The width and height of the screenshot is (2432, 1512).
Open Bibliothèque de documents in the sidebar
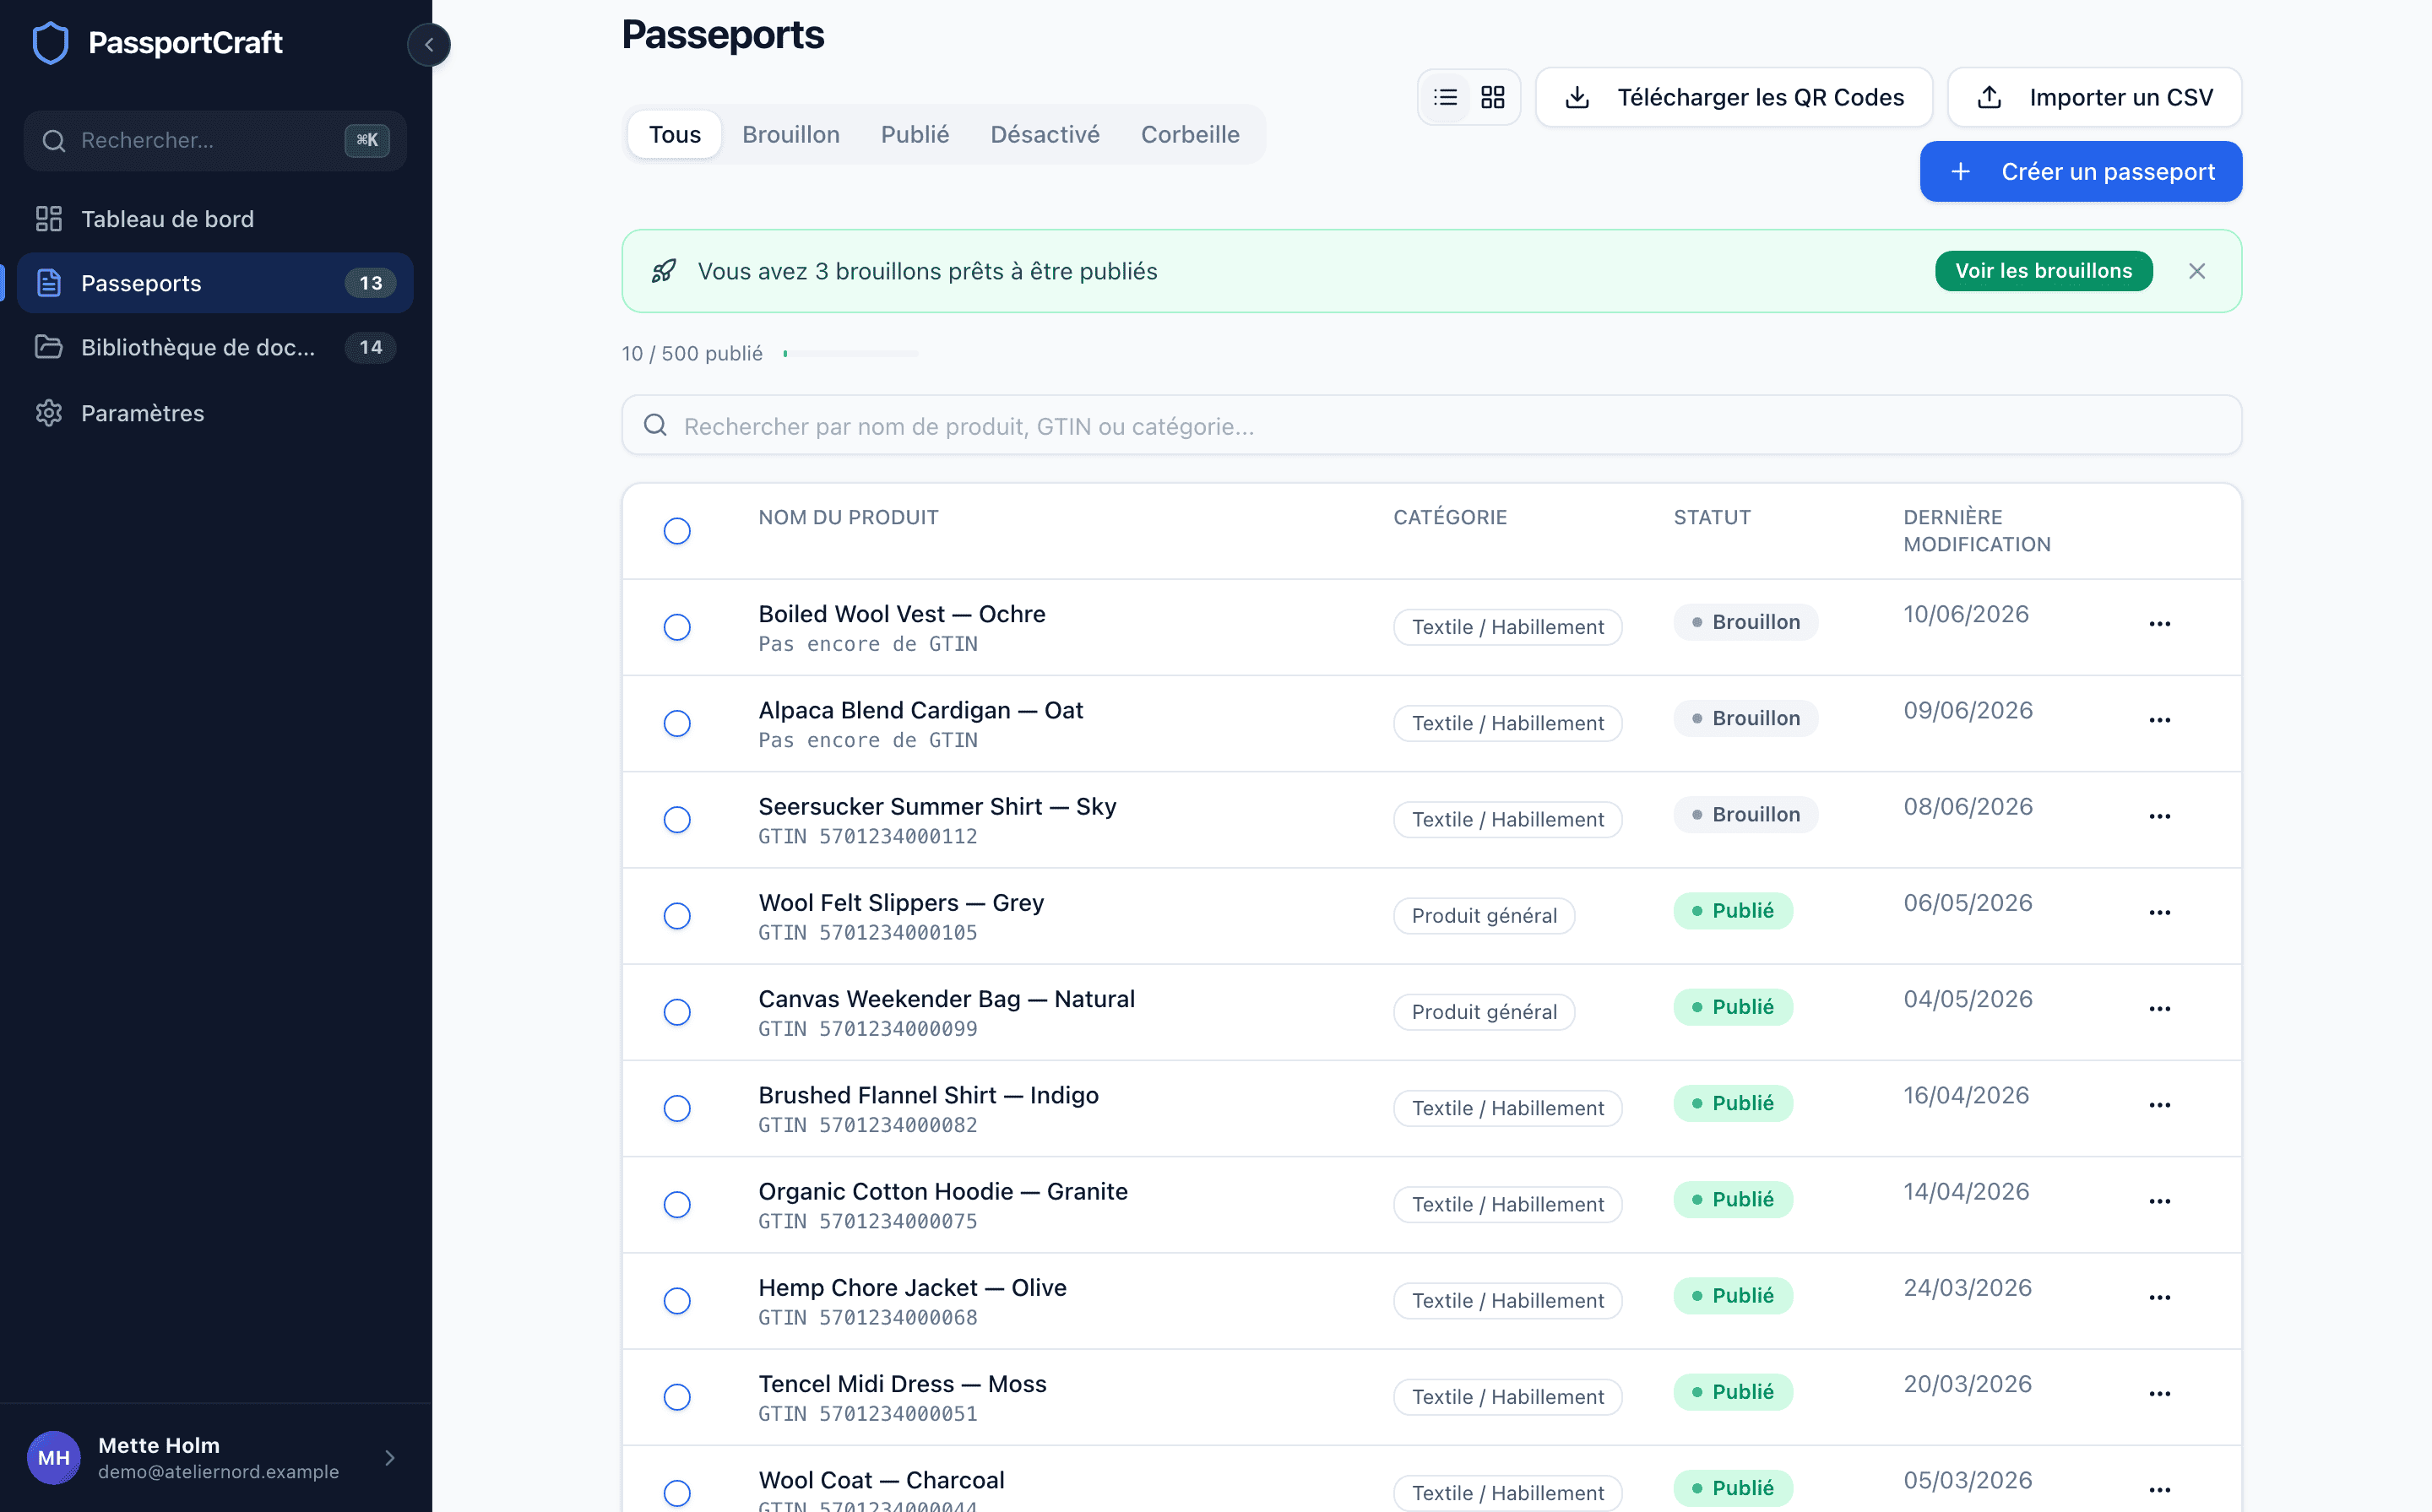[x=215, y=347]
